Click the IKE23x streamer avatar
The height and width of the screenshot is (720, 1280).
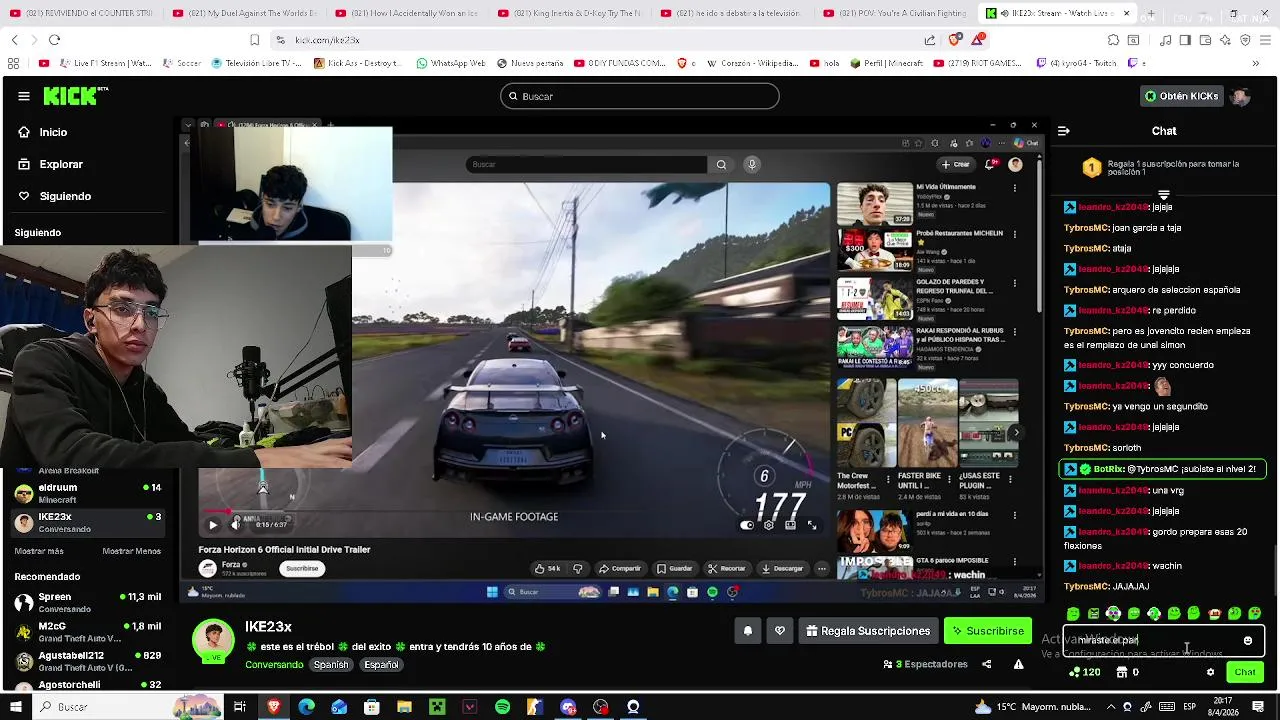(x=213, y=640)
